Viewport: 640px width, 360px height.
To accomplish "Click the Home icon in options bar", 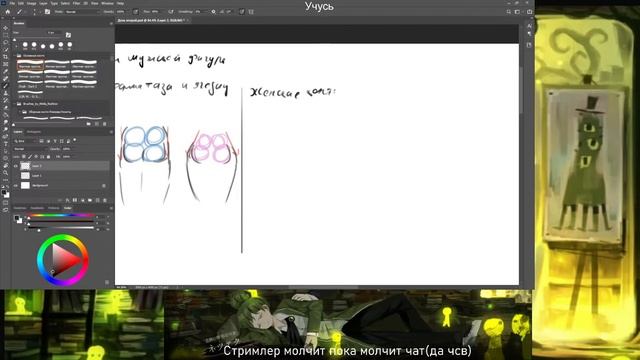I will coord(7,12).
